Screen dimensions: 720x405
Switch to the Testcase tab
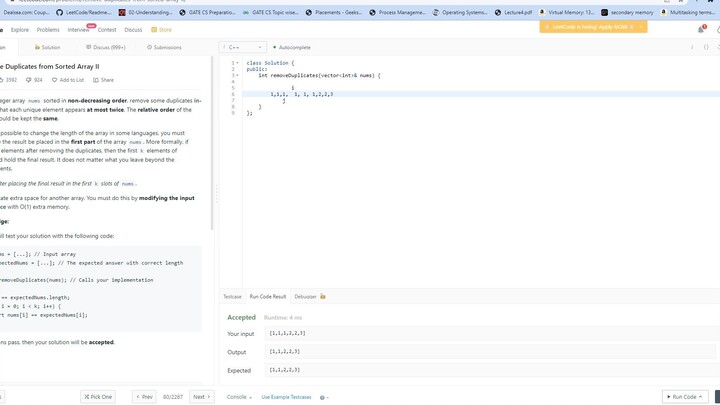pos(232,297)
